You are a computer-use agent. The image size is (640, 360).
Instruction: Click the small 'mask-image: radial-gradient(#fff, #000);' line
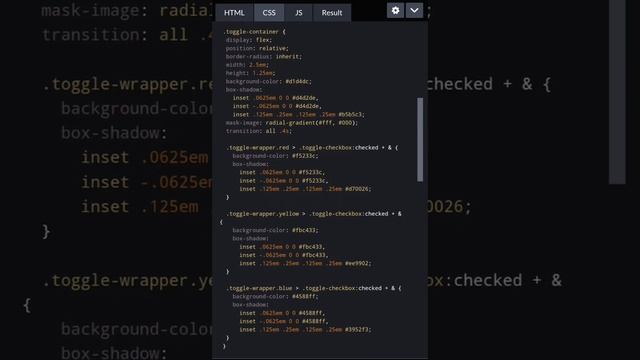(292, 123)
